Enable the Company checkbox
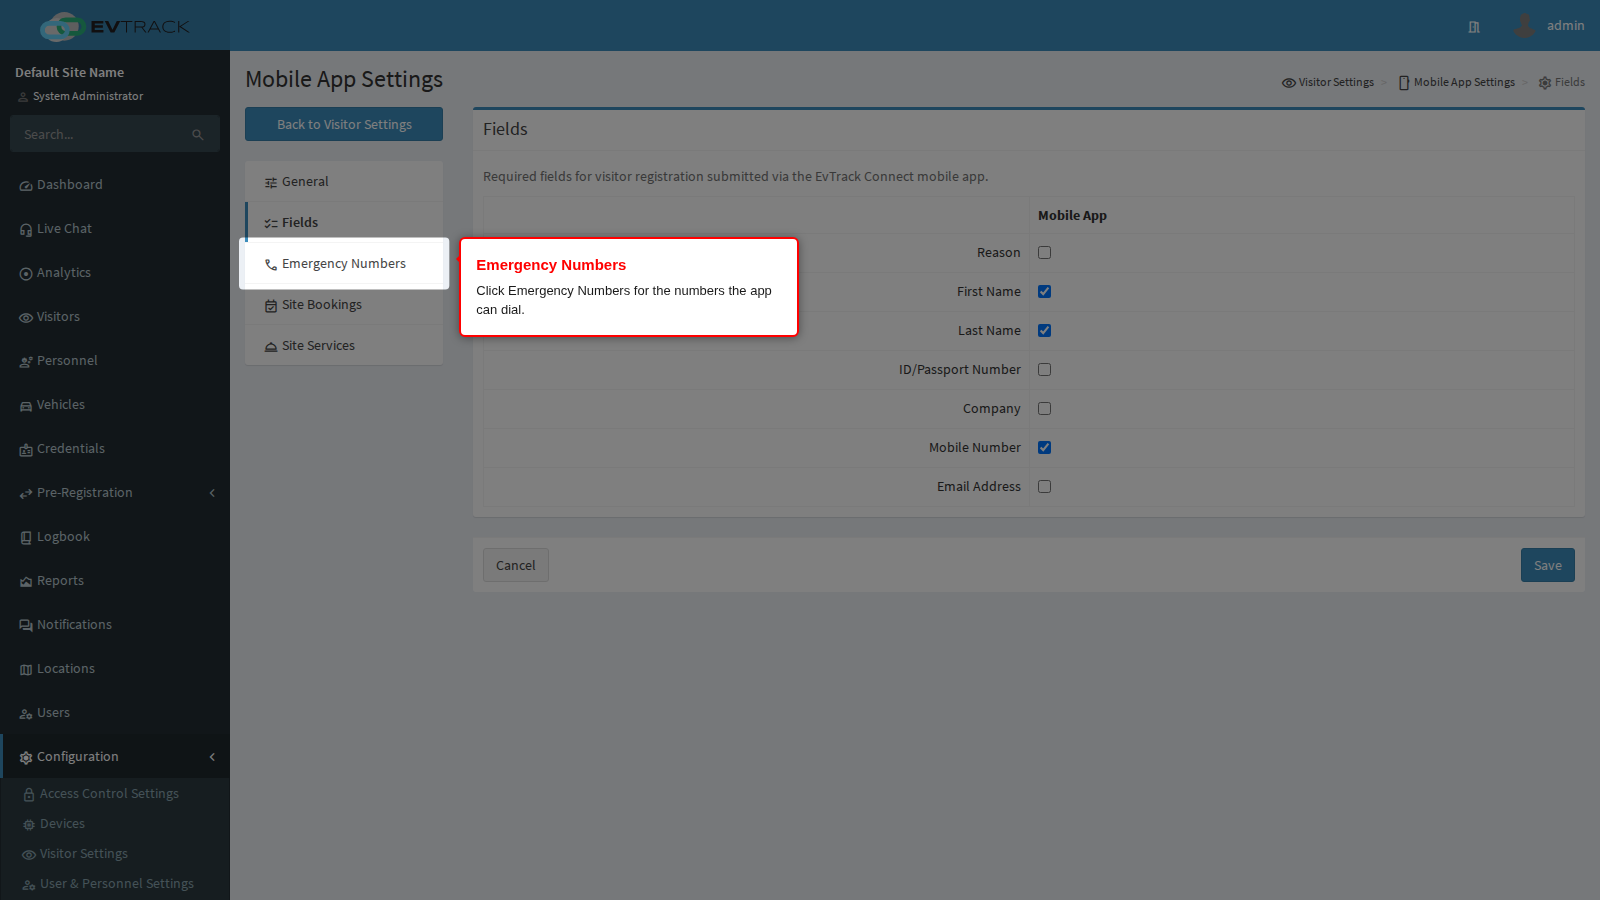 pyautogui.click(x=1044, y=409)
